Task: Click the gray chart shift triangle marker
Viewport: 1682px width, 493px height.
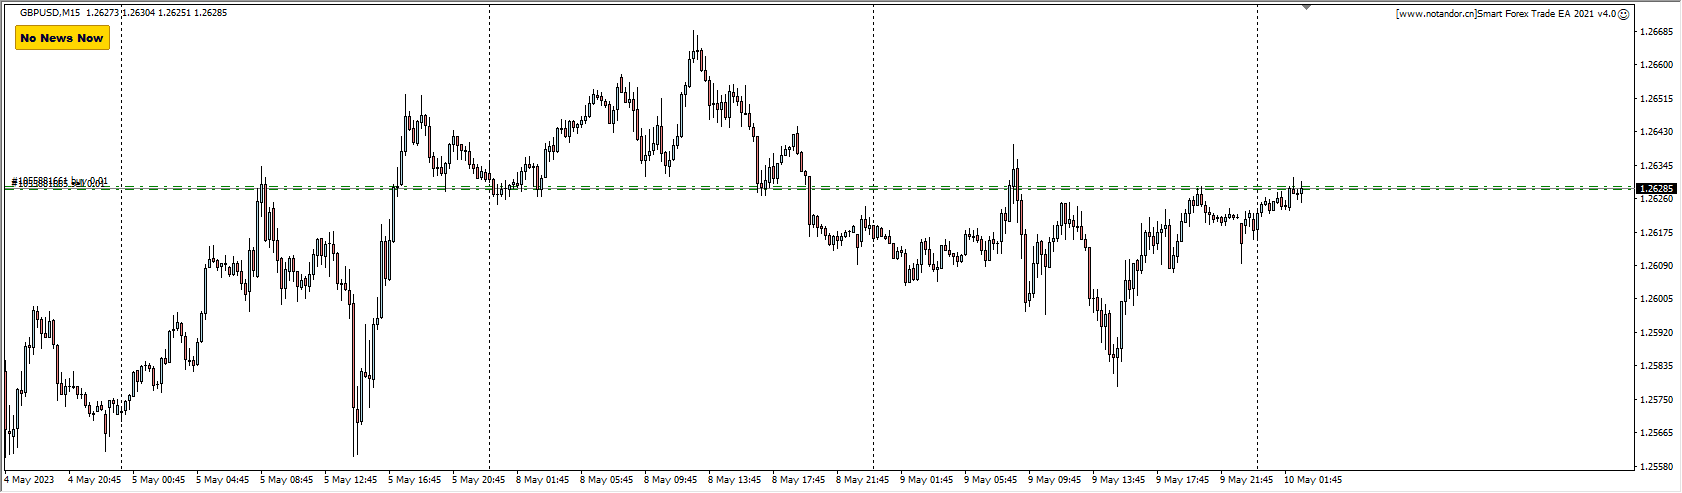Action: coord(1306,7)
